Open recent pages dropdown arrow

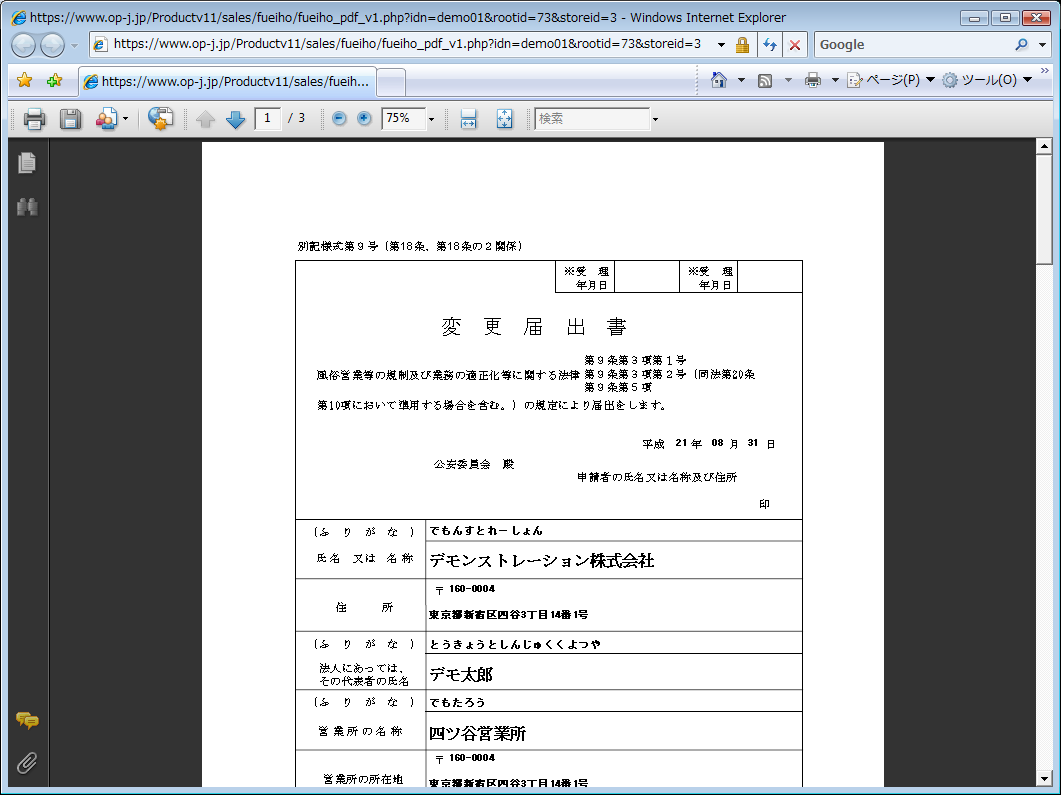point(74,45)
